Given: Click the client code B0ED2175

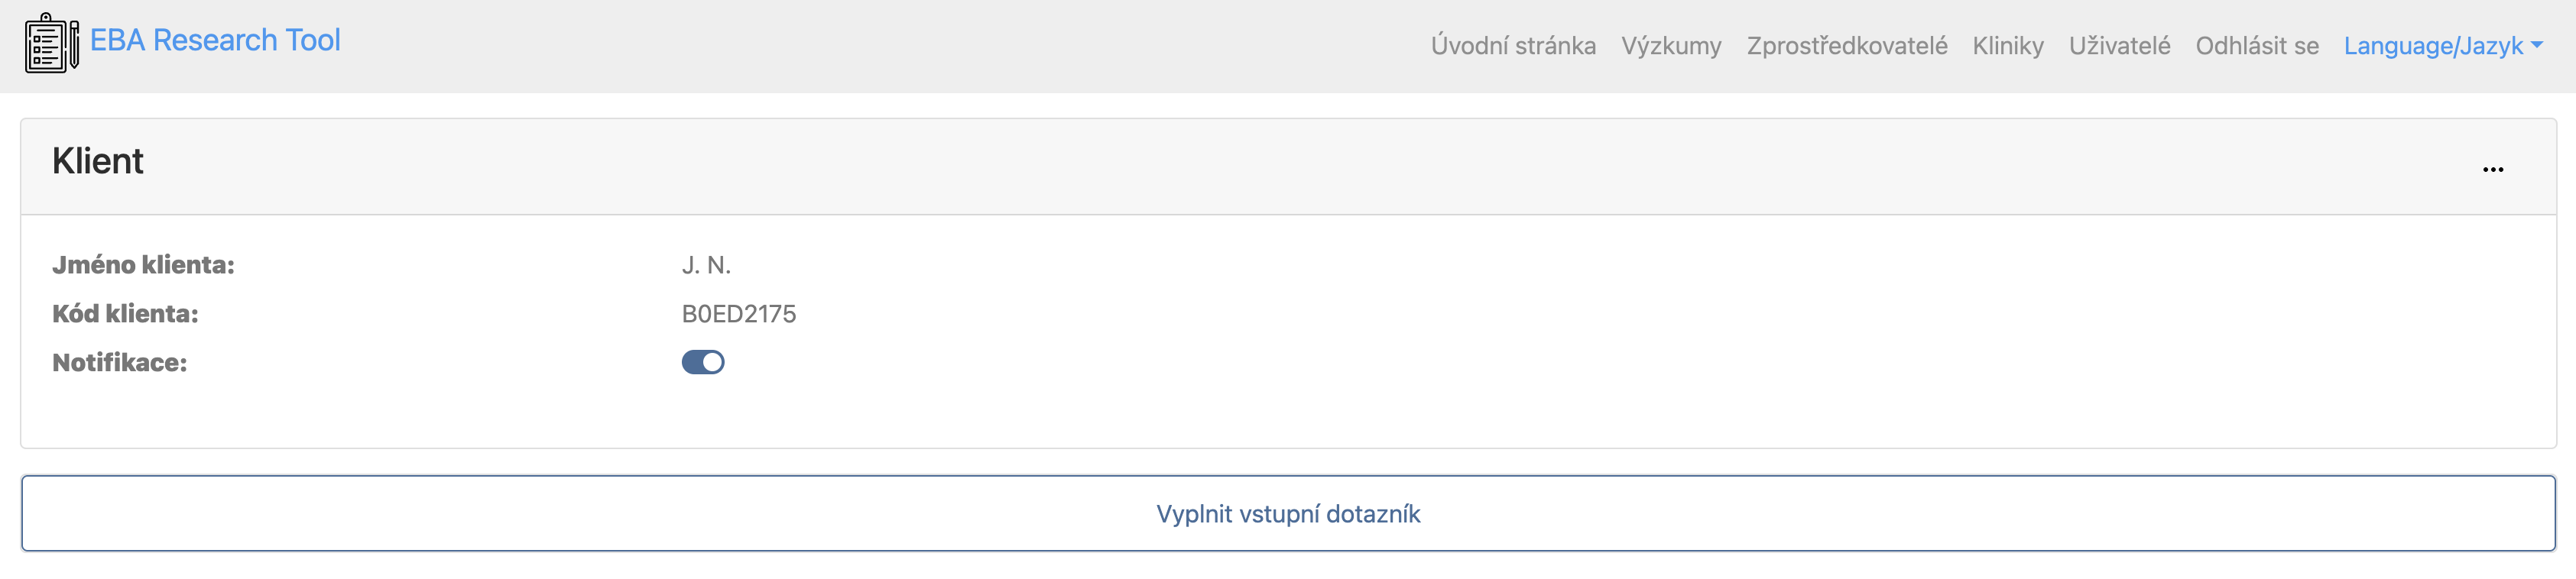Looking at the screenshot, I should 738,314.
